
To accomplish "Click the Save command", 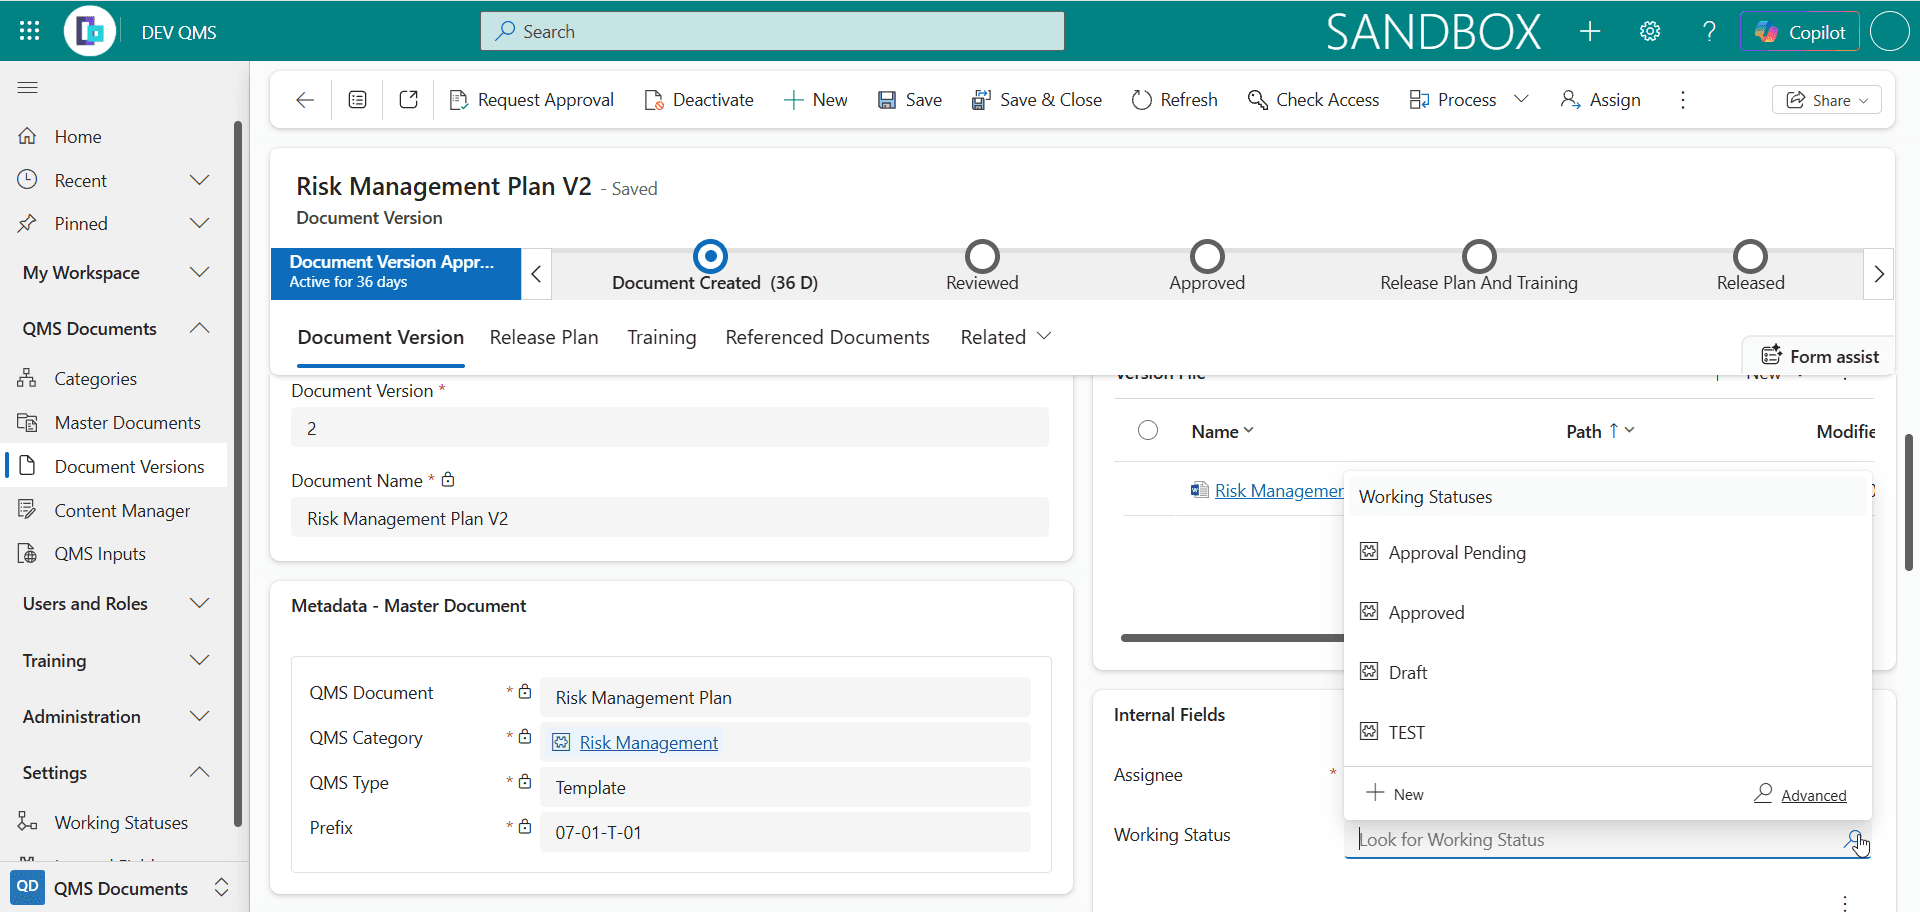I will coord(909,100).
